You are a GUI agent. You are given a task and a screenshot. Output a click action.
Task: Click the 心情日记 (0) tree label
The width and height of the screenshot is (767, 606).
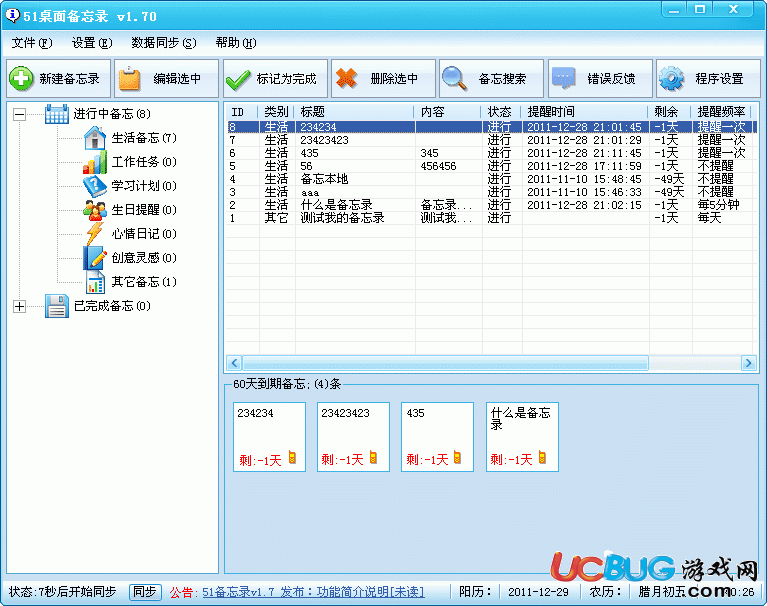click(x=144, y=234)
